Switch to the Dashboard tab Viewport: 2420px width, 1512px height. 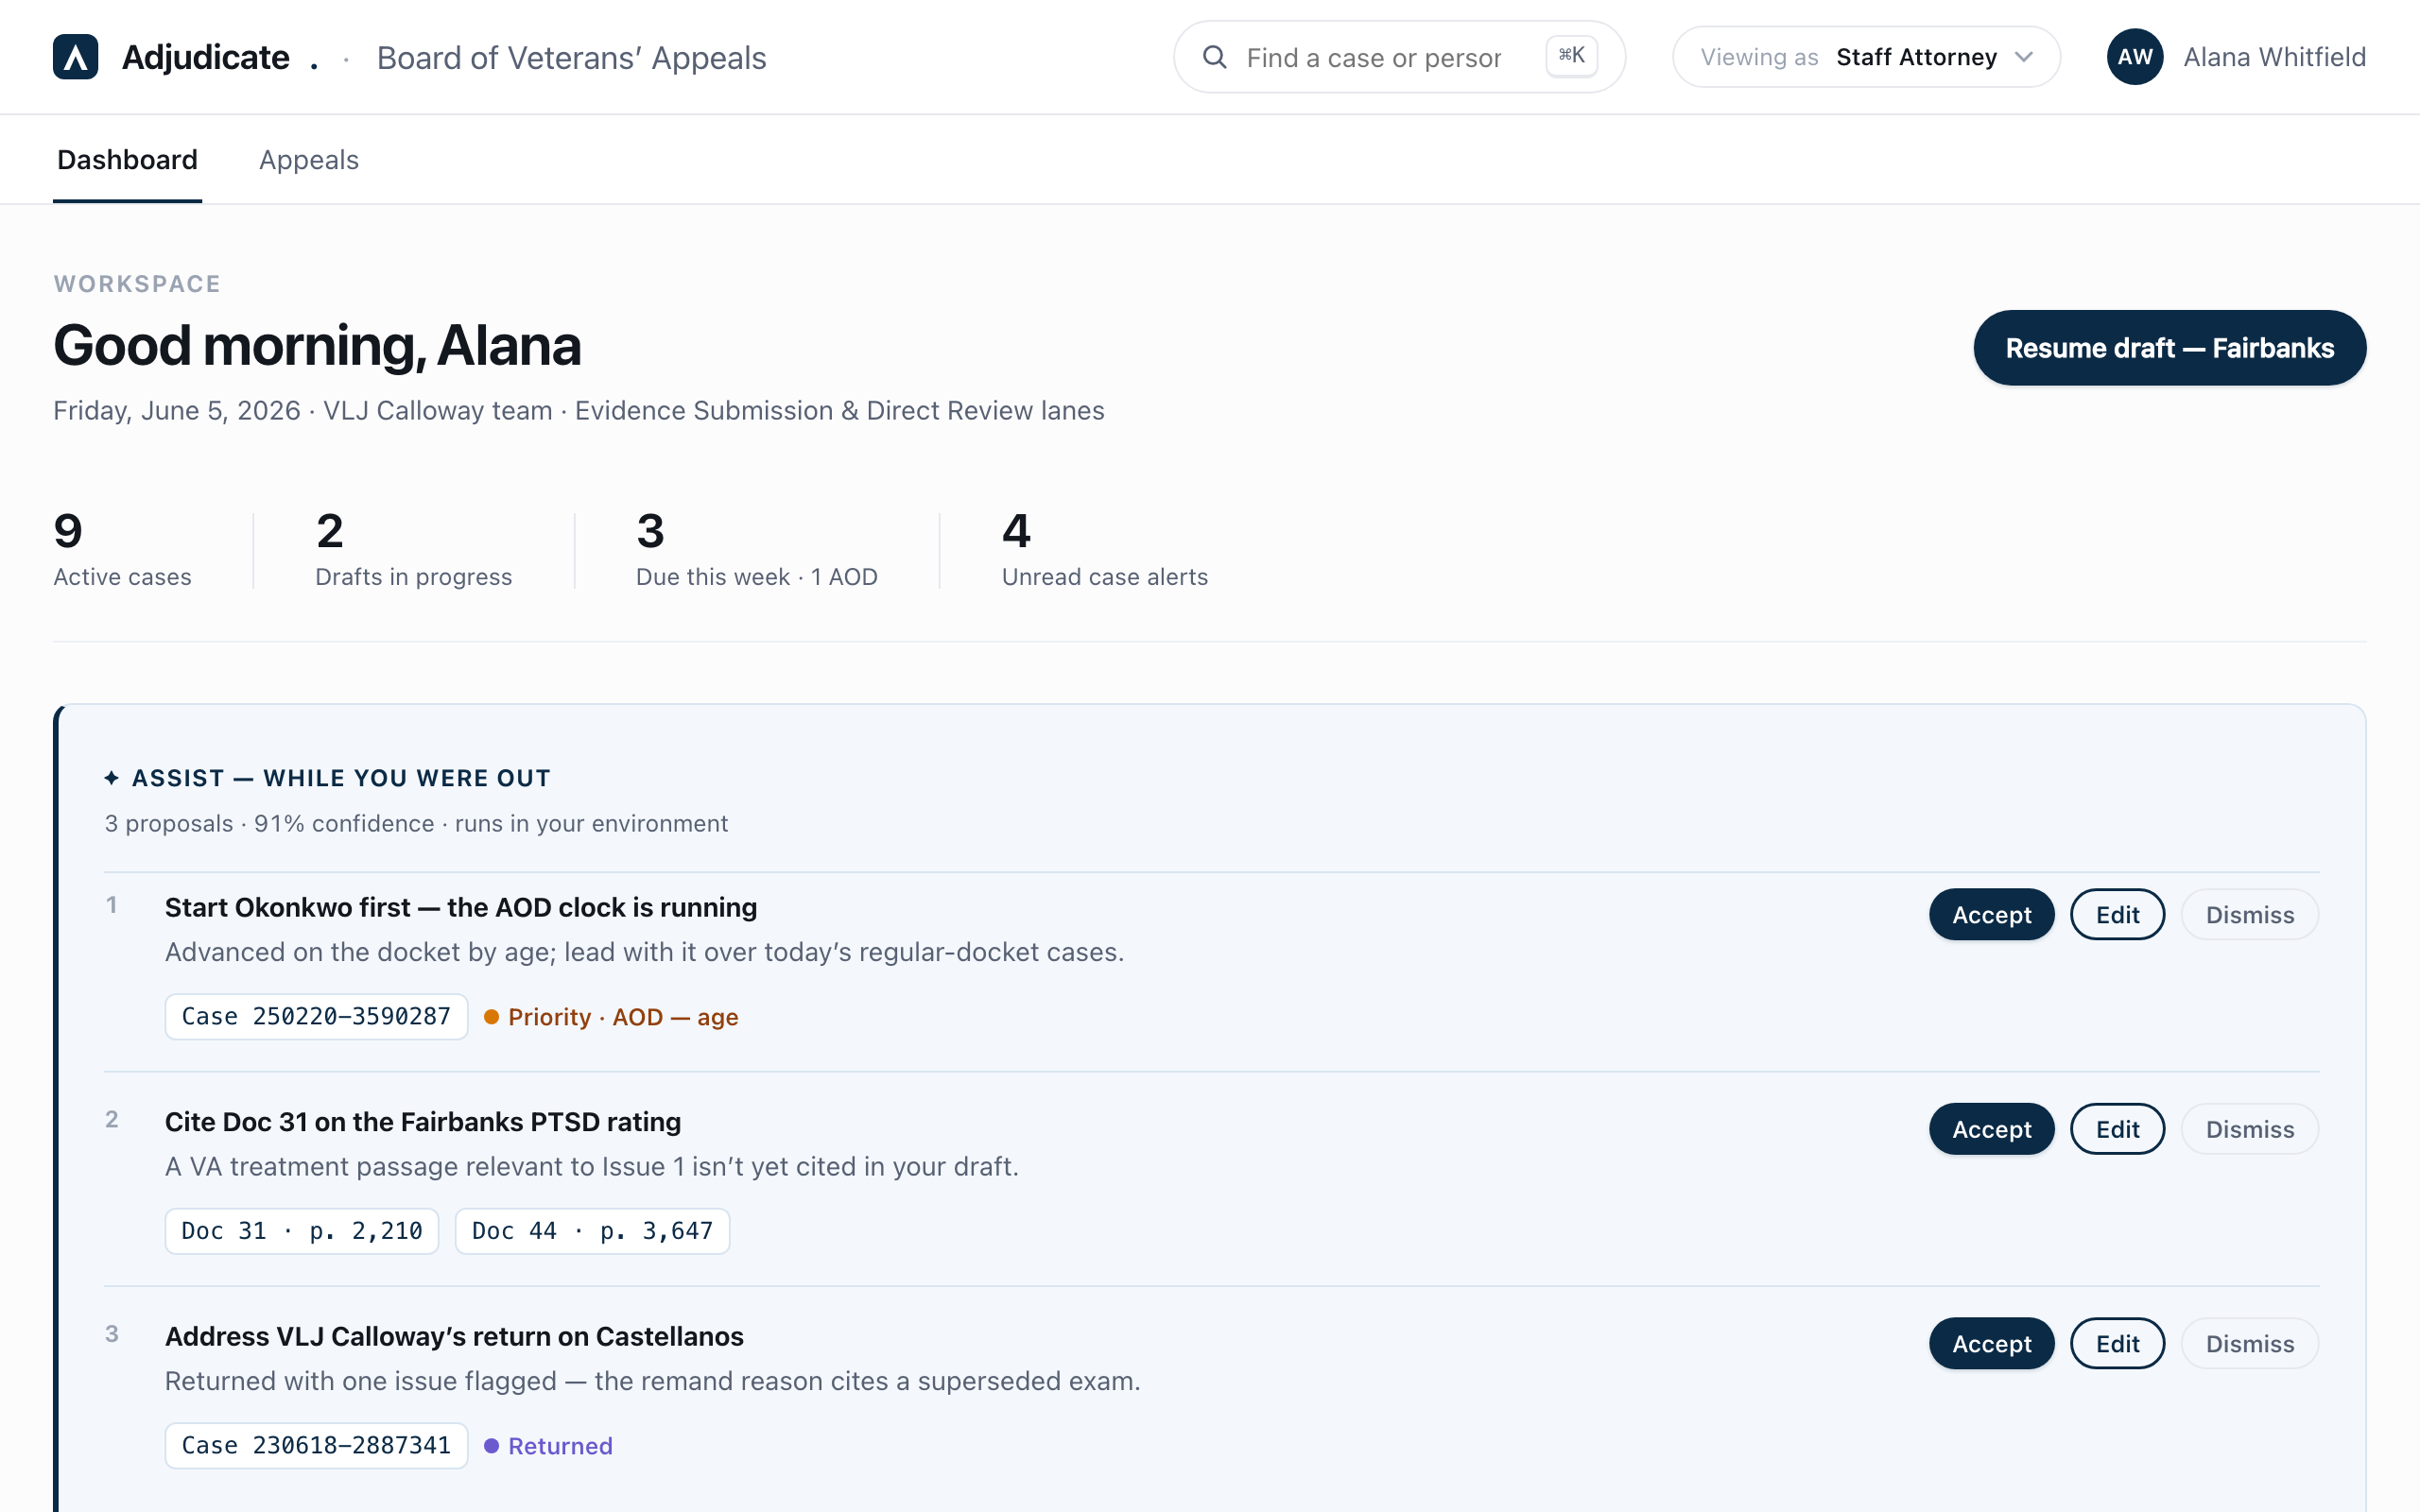[x=127, y=160]
